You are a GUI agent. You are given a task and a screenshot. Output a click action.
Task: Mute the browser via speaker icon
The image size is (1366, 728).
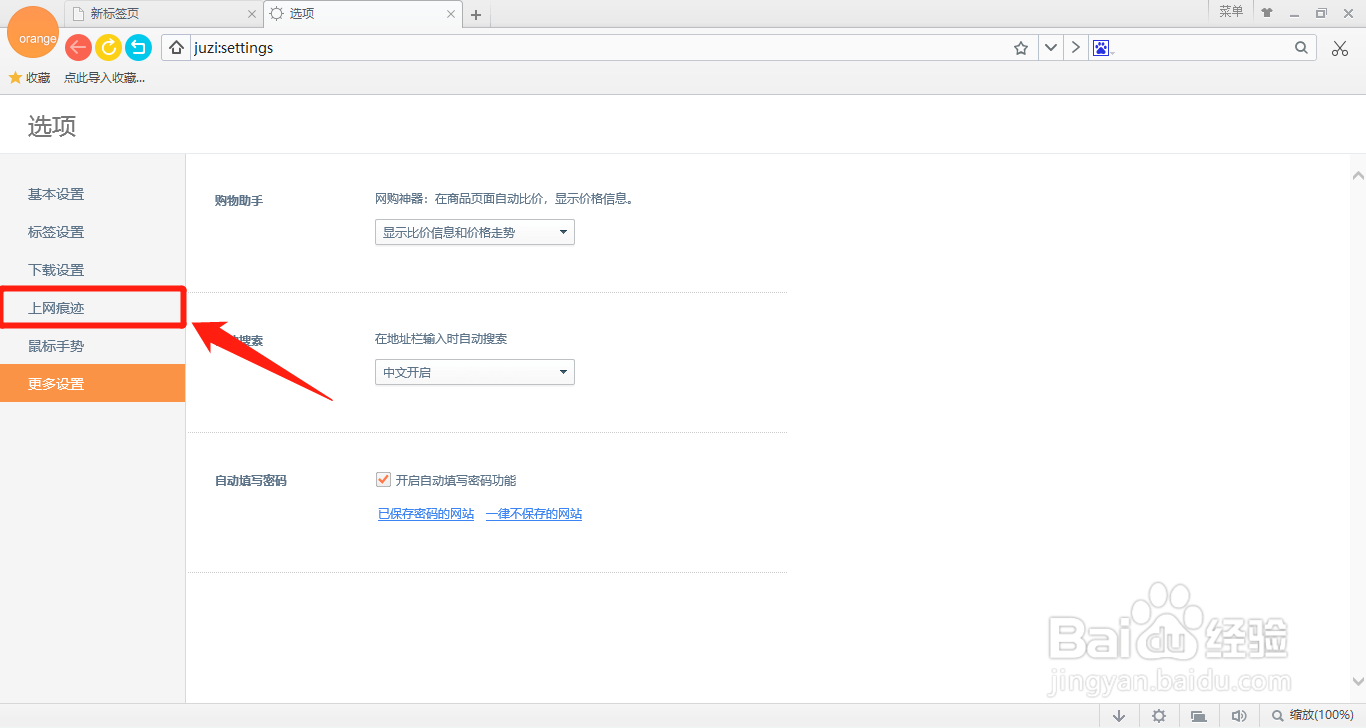[x=1239, y=715]
